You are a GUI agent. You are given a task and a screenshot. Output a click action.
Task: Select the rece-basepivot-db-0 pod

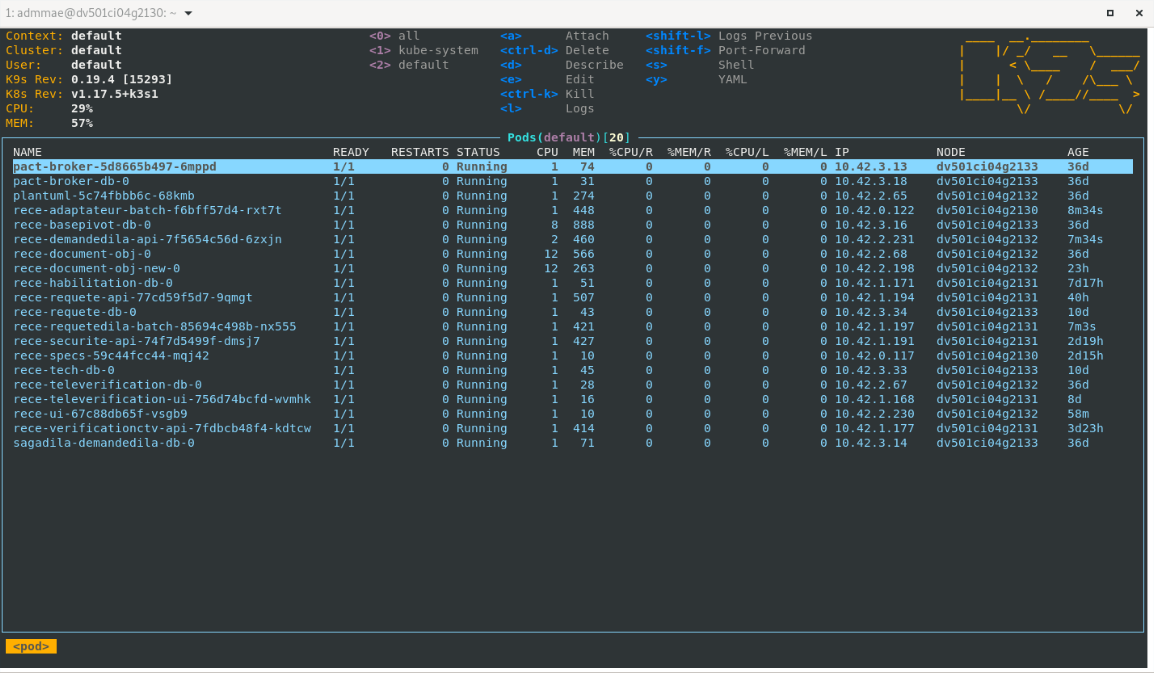click(x=573, y=225)
